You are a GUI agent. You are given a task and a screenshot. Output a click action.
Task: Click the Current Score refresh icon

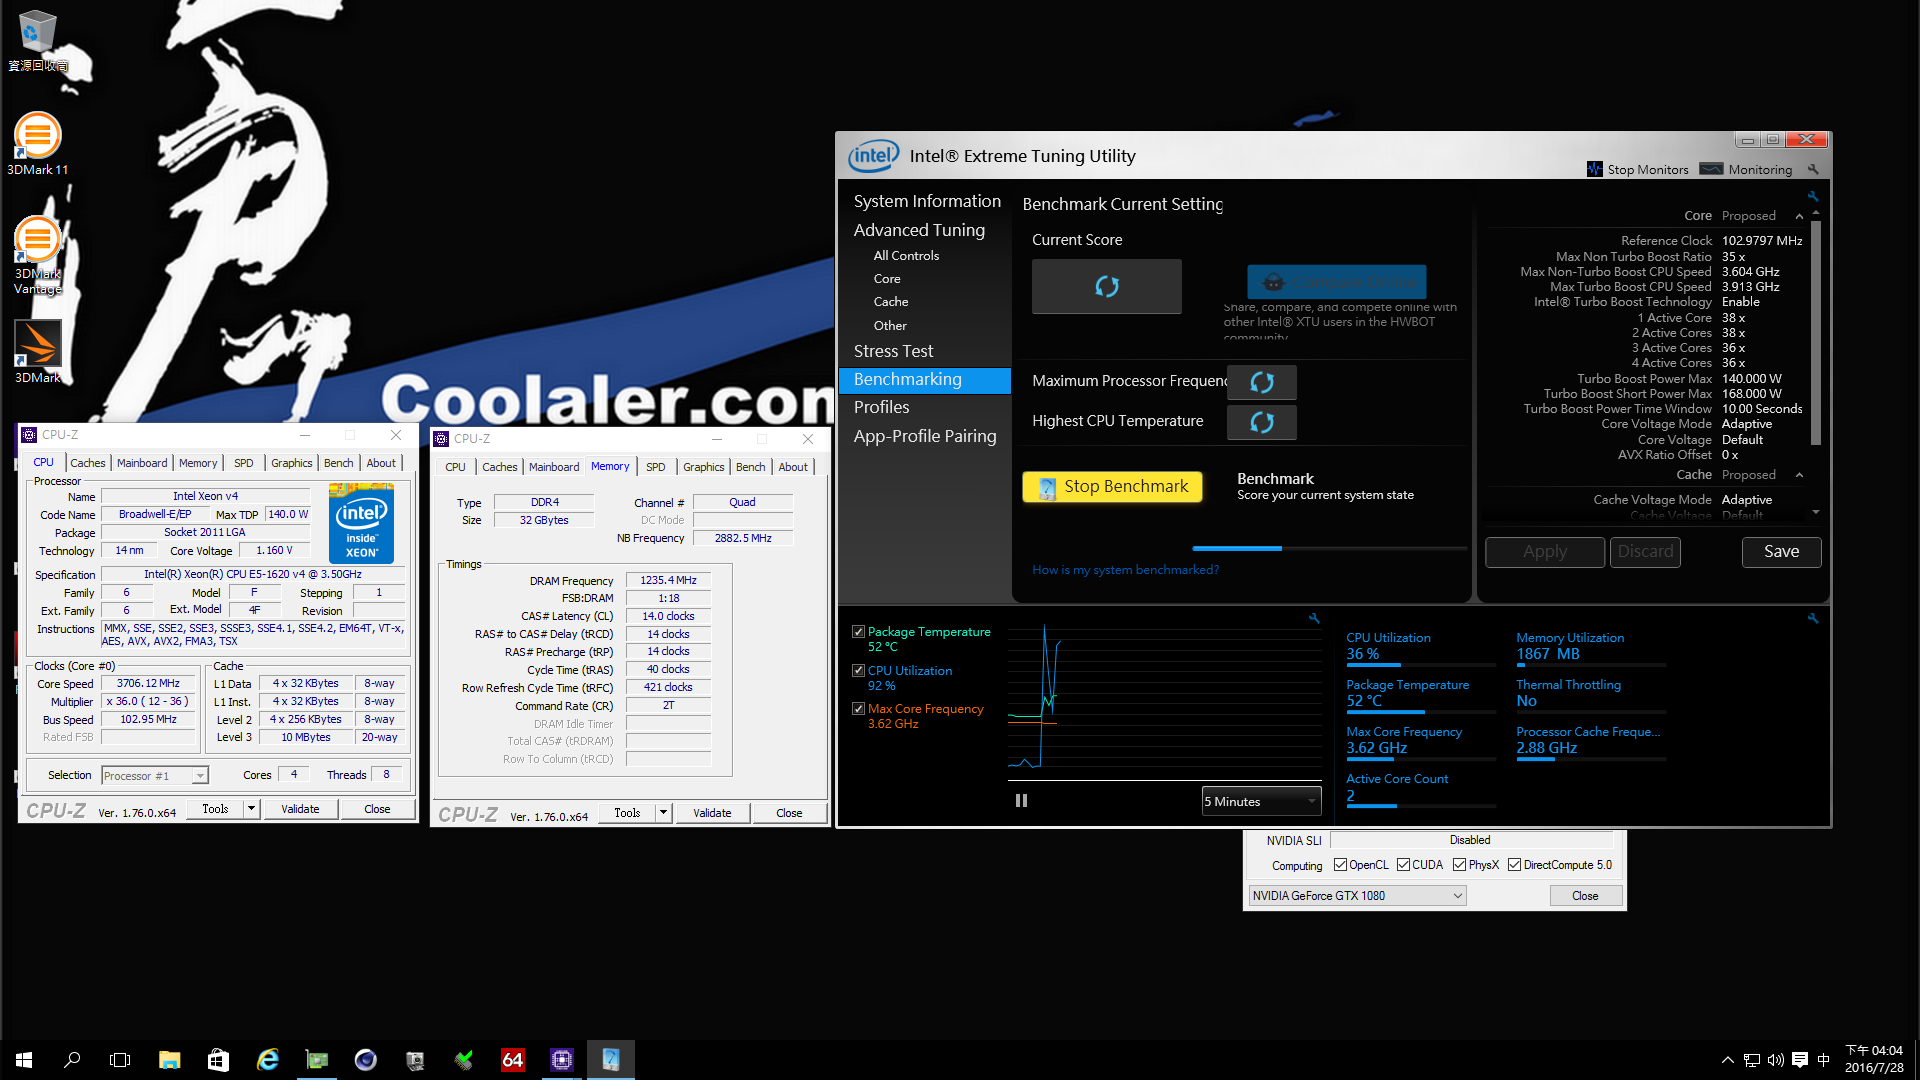click(x=1106, y=286)
